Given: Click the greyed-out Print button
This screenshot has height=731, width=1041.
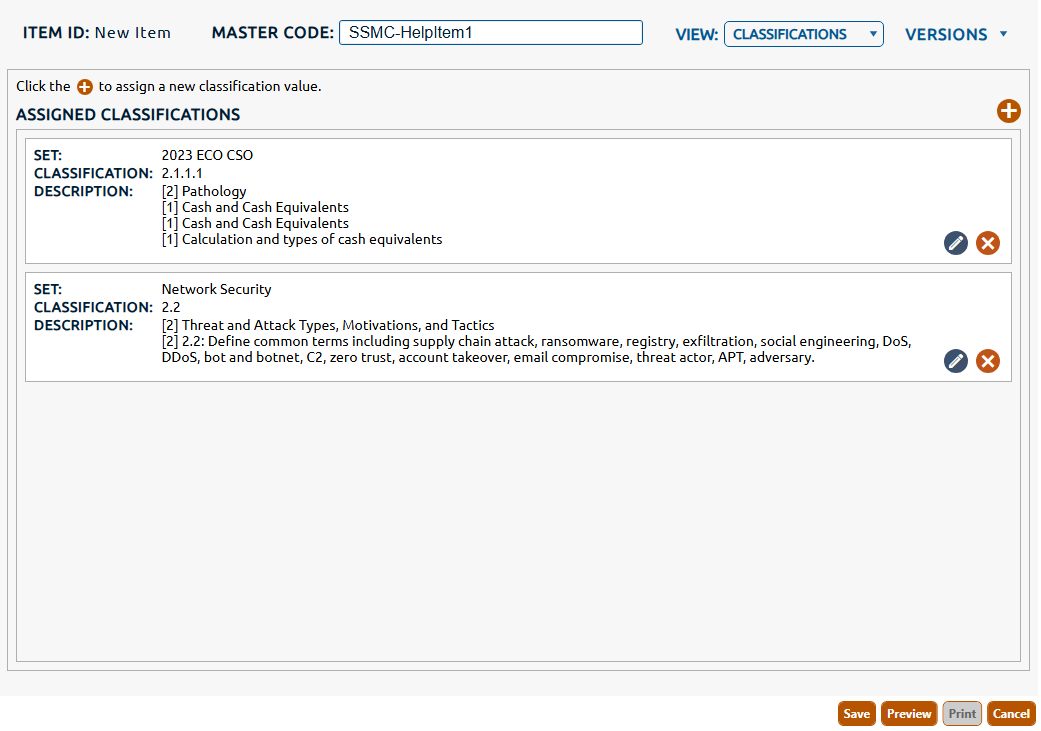Looking at the screenshot, I should pos(962,713).
